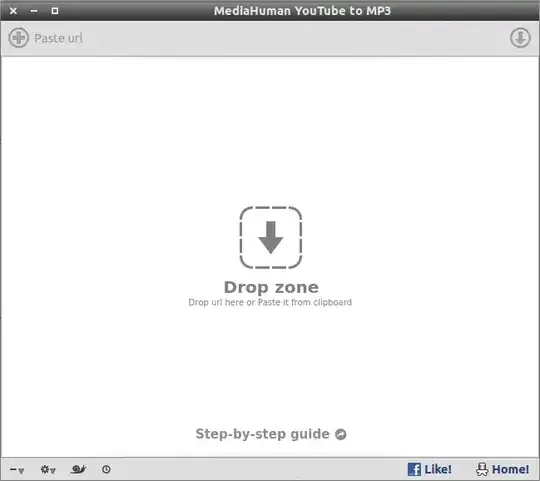The image size is (540, 481).
Task: Click the round arrow icon beside guide link
Action: (341, 435)
